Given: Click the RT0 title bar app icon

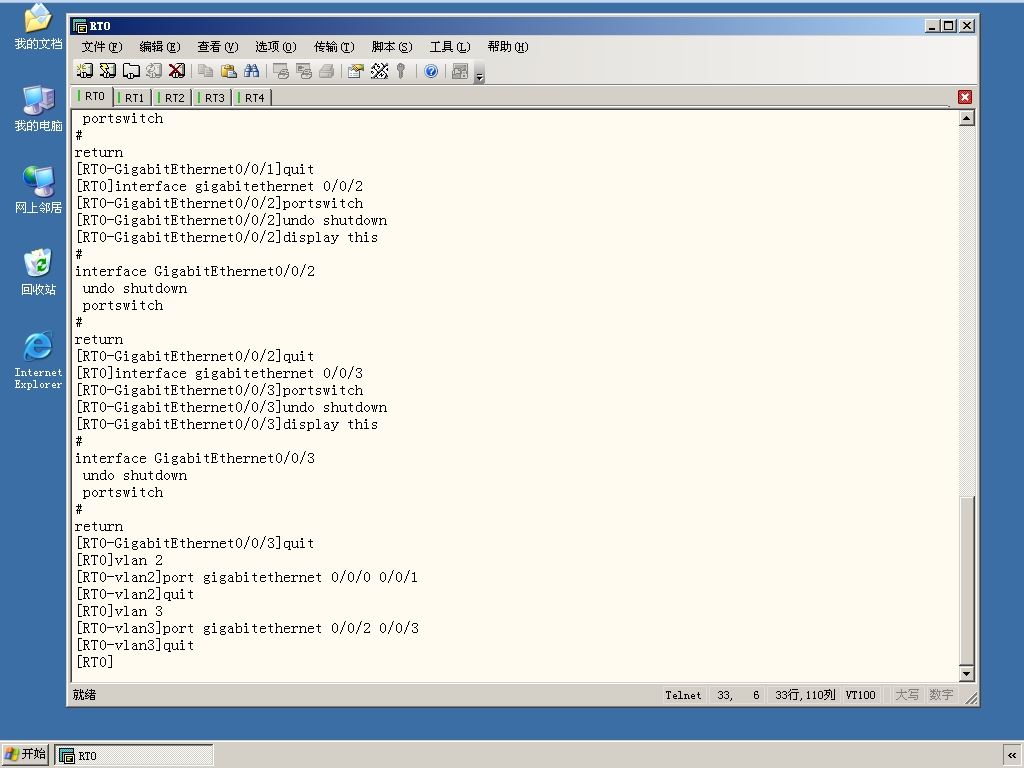Looking at the screenshot, I should coord(80,26).
